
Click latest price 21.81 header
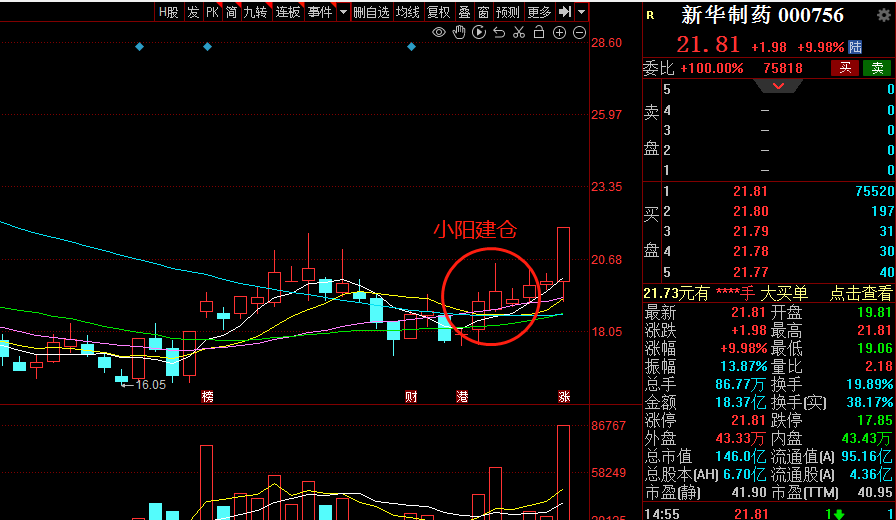708,45
